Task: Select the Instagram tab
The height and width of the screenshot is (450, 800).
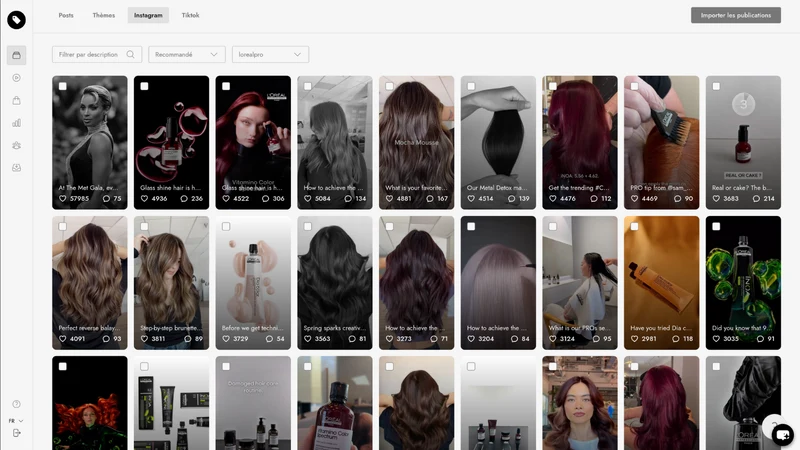Action: click(x=148, y=15)
